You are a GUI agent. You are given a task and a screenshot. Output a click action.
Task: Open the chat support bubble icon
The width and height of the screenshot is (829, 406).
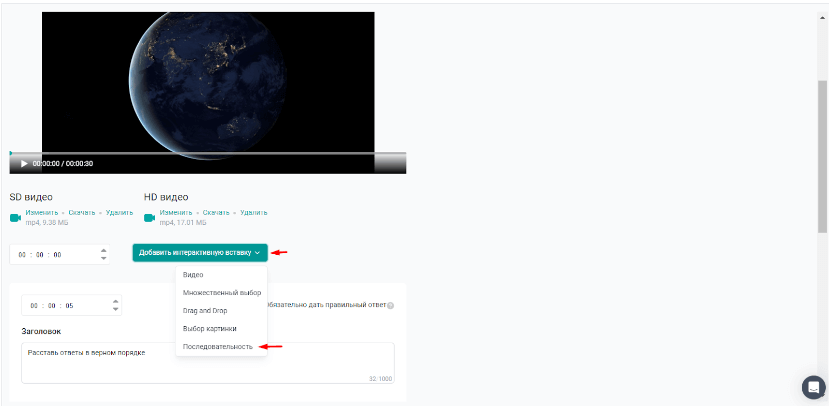[x=813, y=387]
